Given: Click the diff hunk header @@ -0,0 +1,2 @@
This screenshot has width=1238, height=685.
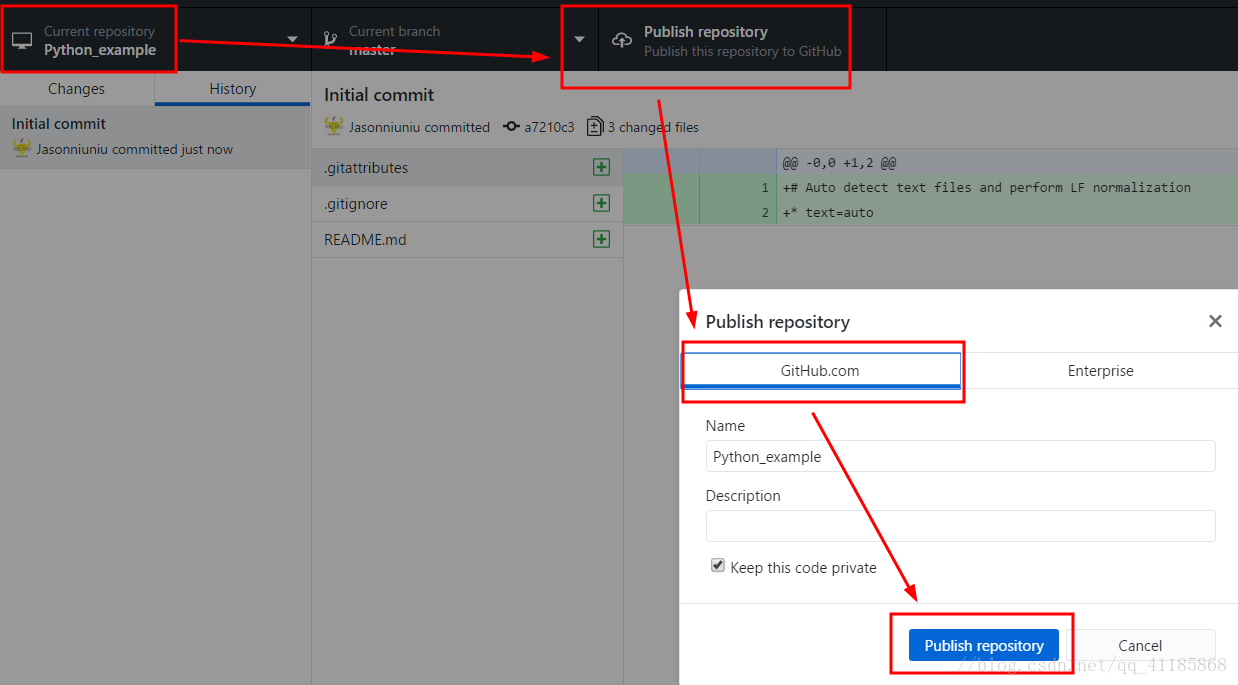Looking at the screenshot, I should tap(839, 162).
